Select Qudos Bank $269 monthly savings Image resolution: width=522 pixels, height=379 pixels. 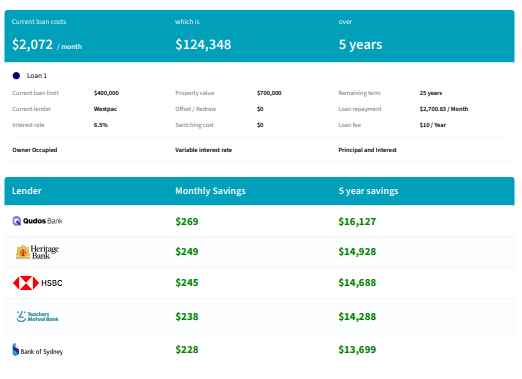pos(187,221)
